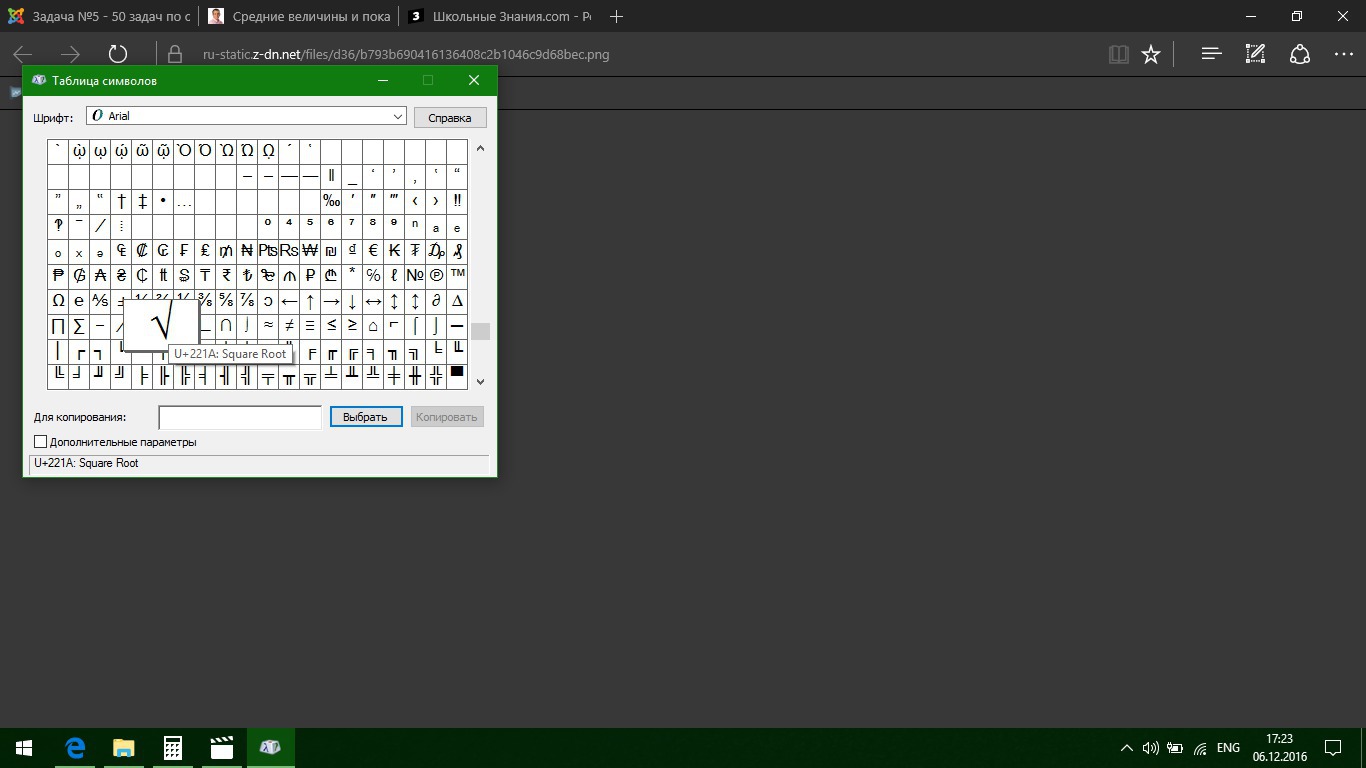The width and height of the screenshot is (1366, 768).
Task: Go back in the Edge browser
Action: point(23,55)
